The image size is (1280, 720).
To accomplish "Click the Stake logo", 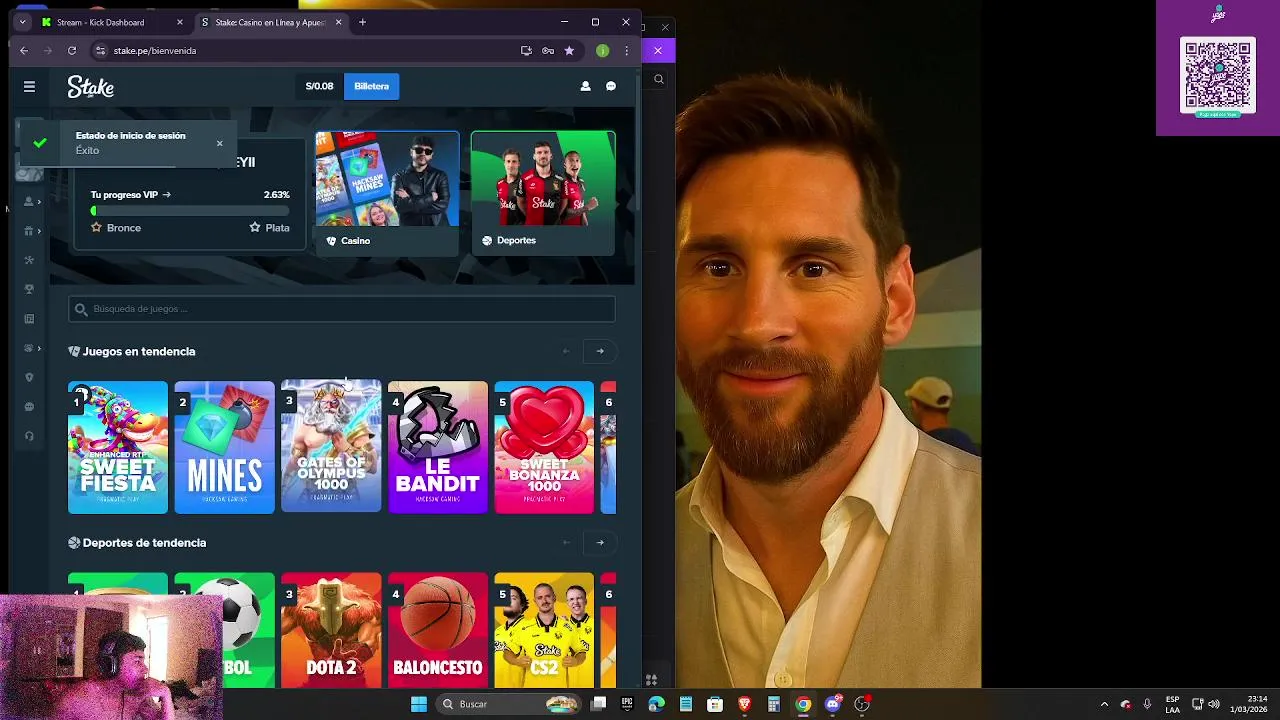I will click(x=91, y=87).
